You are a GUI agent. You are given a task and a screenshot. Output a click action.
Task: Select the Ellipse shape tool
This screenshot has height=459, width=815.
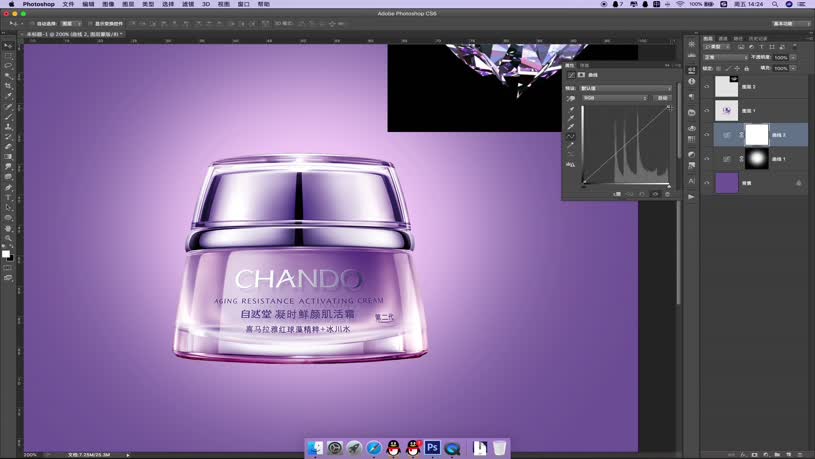[8, 218]
